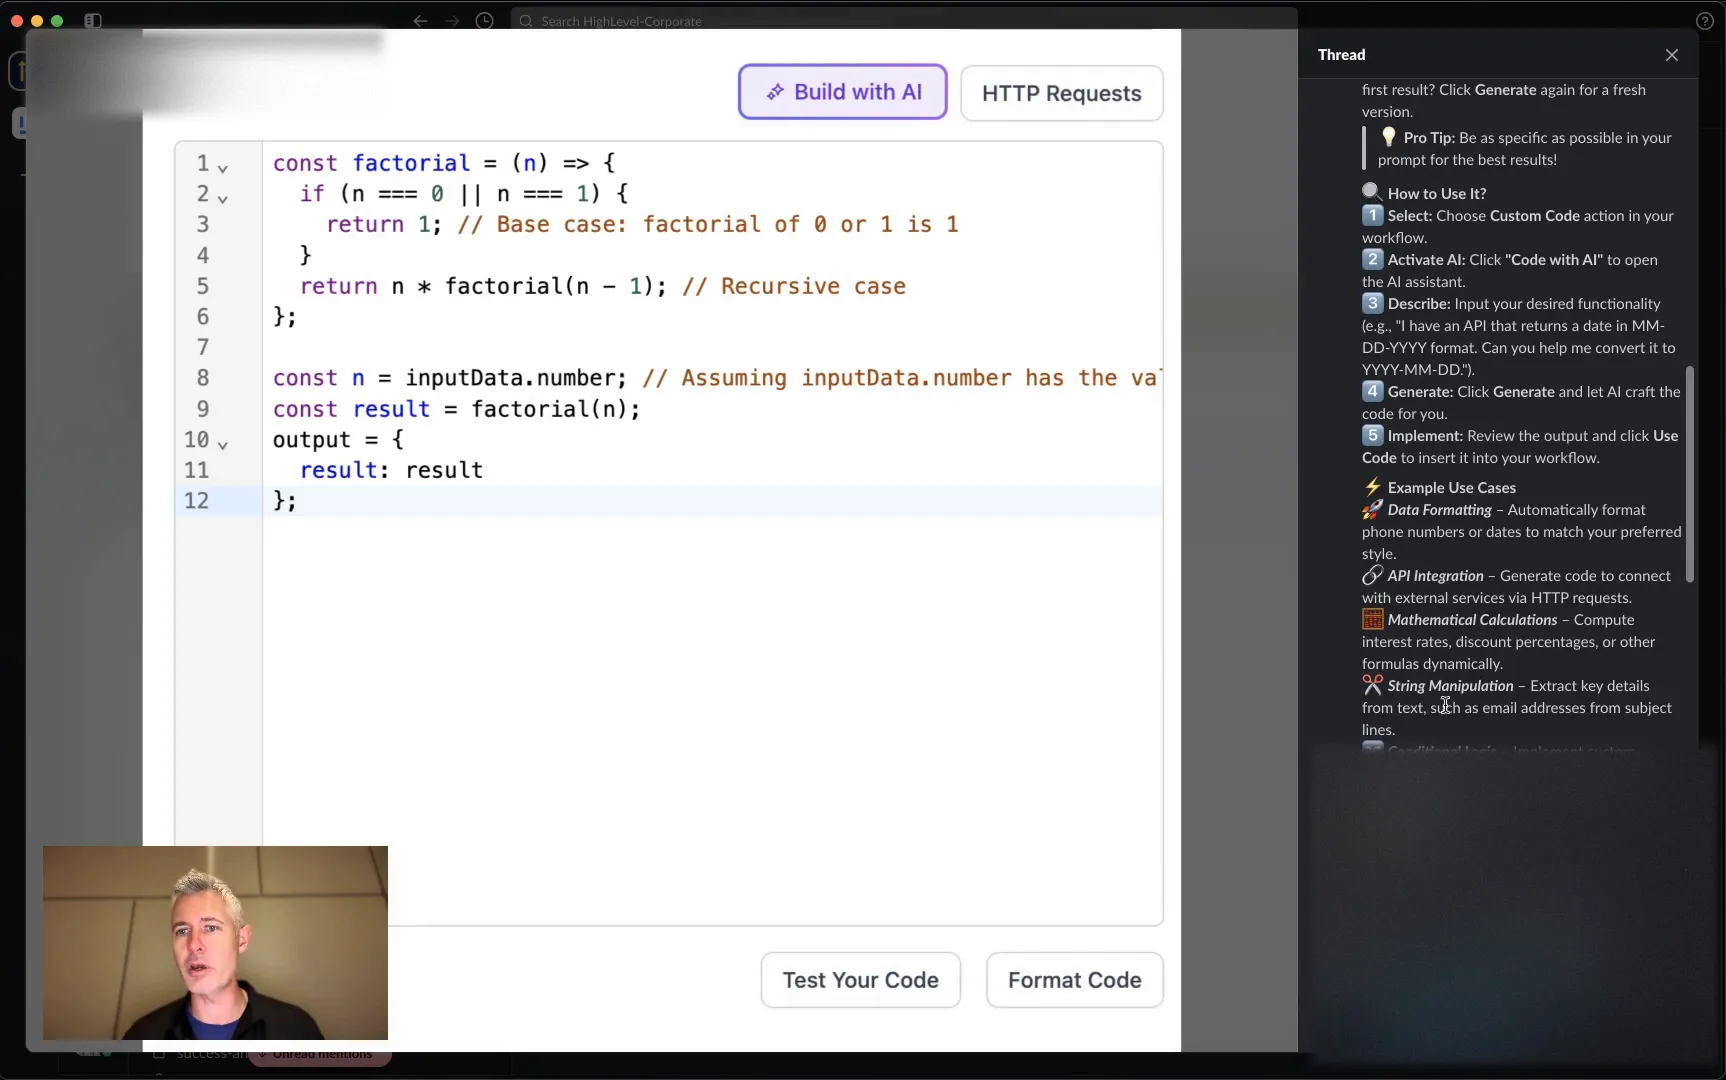
Task: Click the 'Recursive case' comment
Action: click(x=794, y=286)
